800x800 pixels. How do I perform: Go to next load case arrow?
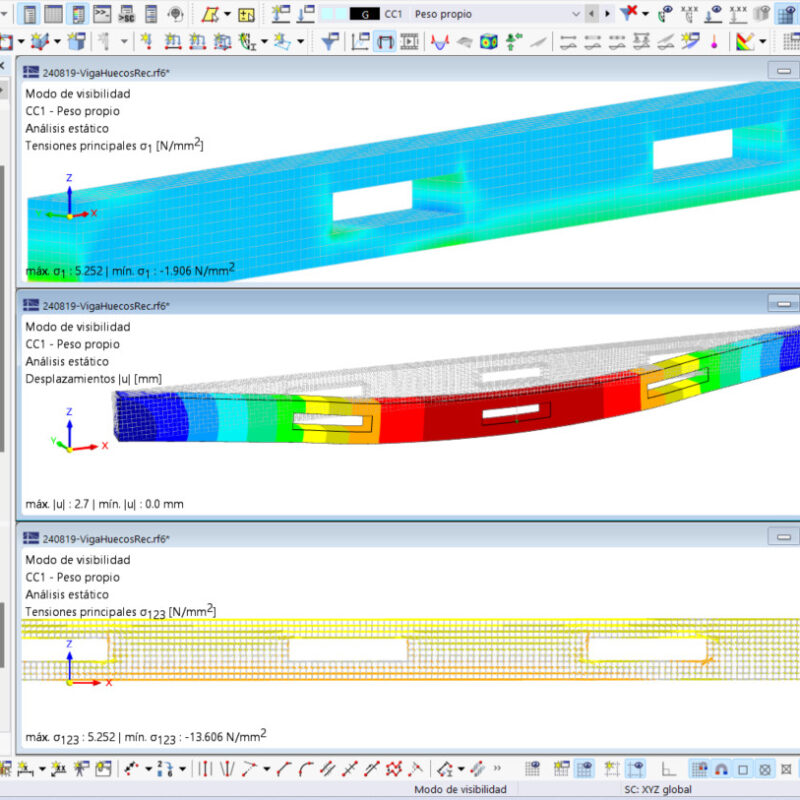point(607,14)
